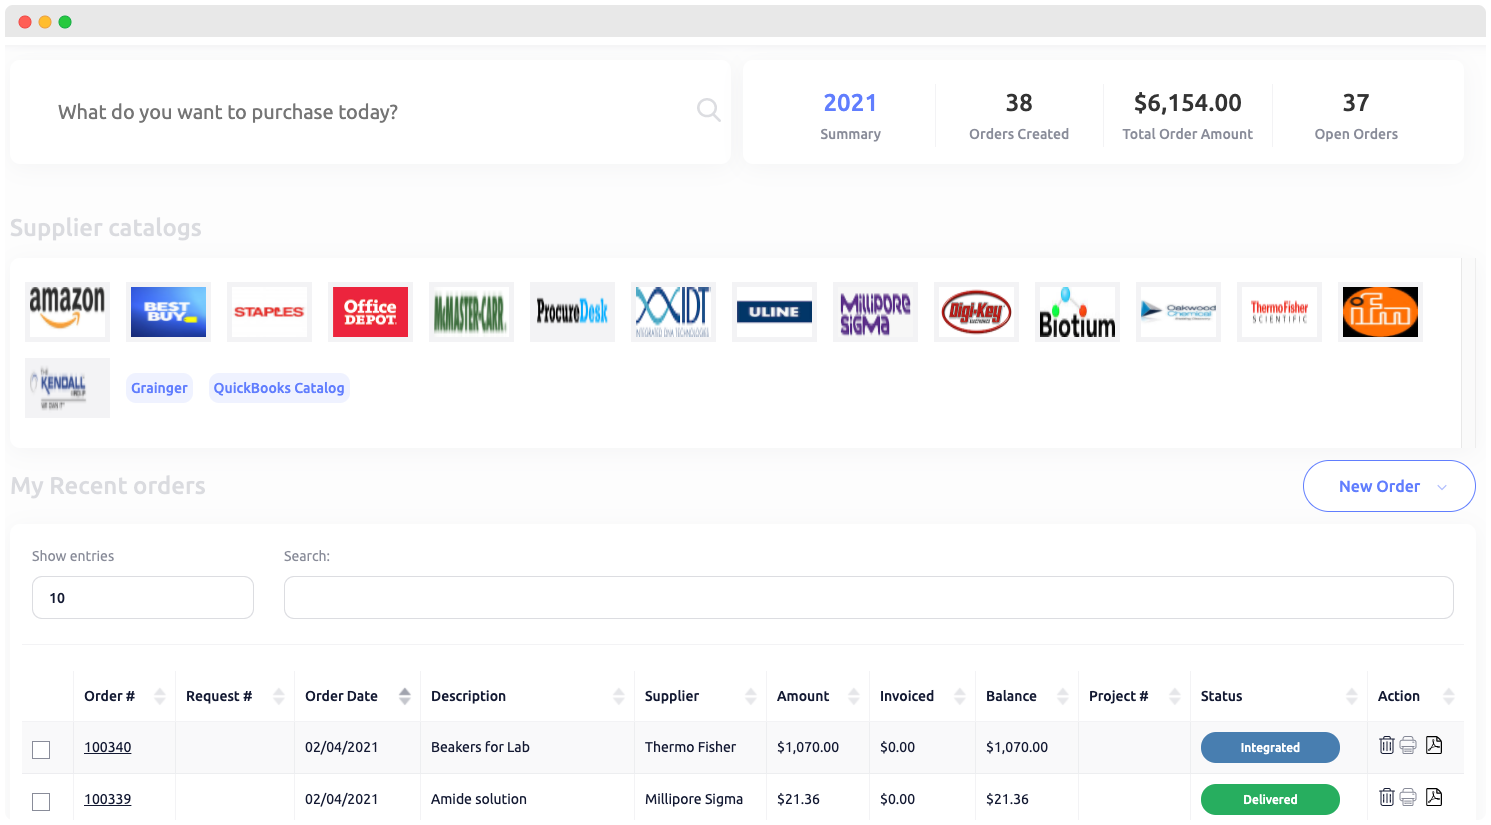
Task: Open the Best Buy supplier catalog
Action: 168,312
